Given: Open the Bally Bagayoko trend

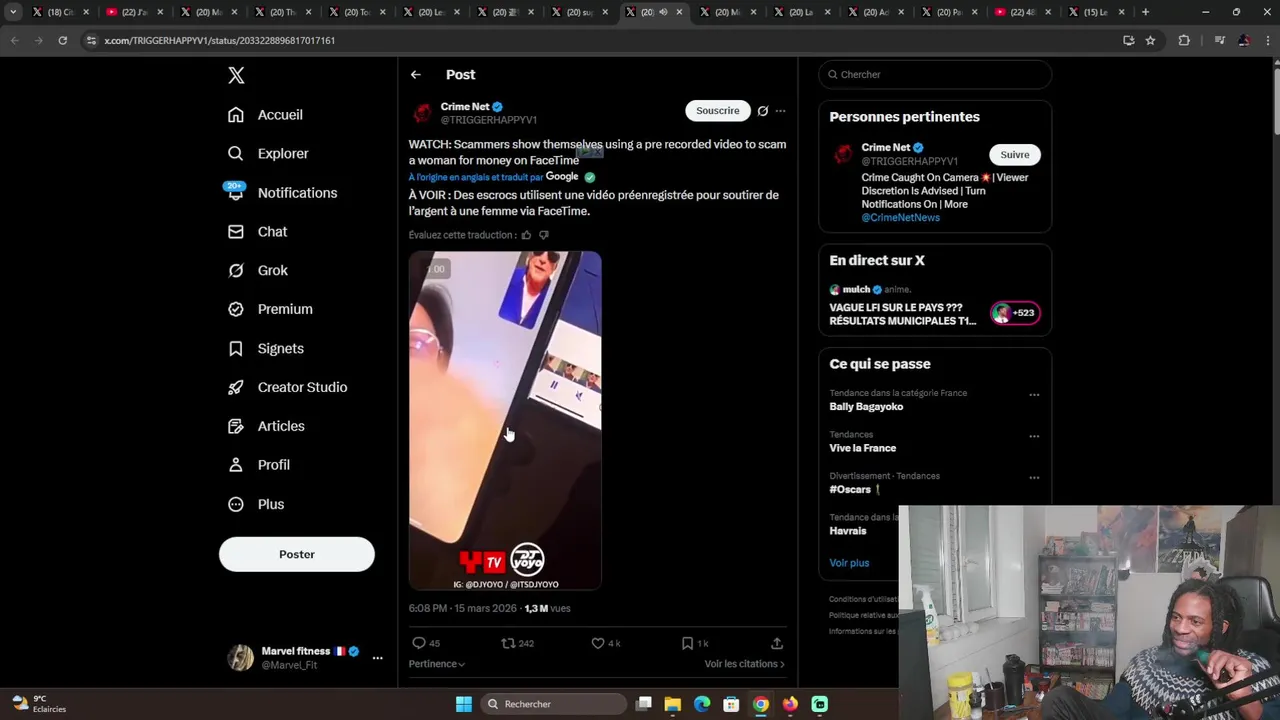Looking at the screenshot, I should [866, 407].
